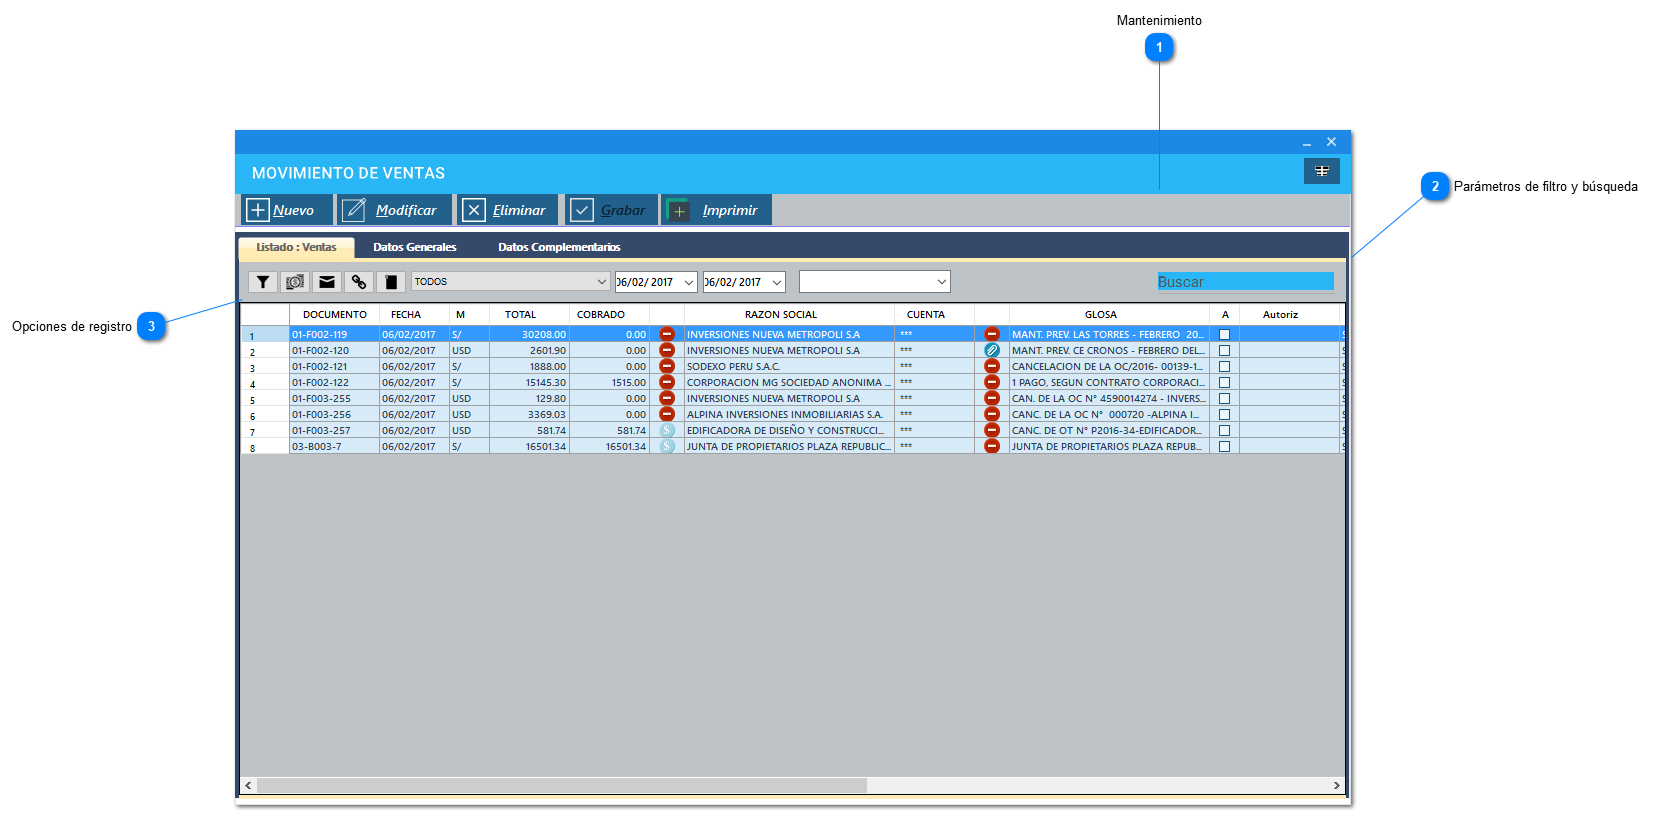Click the red icon beside MANT. PREV. LAS TORRES glosa
Screen dimensions: 1654x814
(992, 334)
